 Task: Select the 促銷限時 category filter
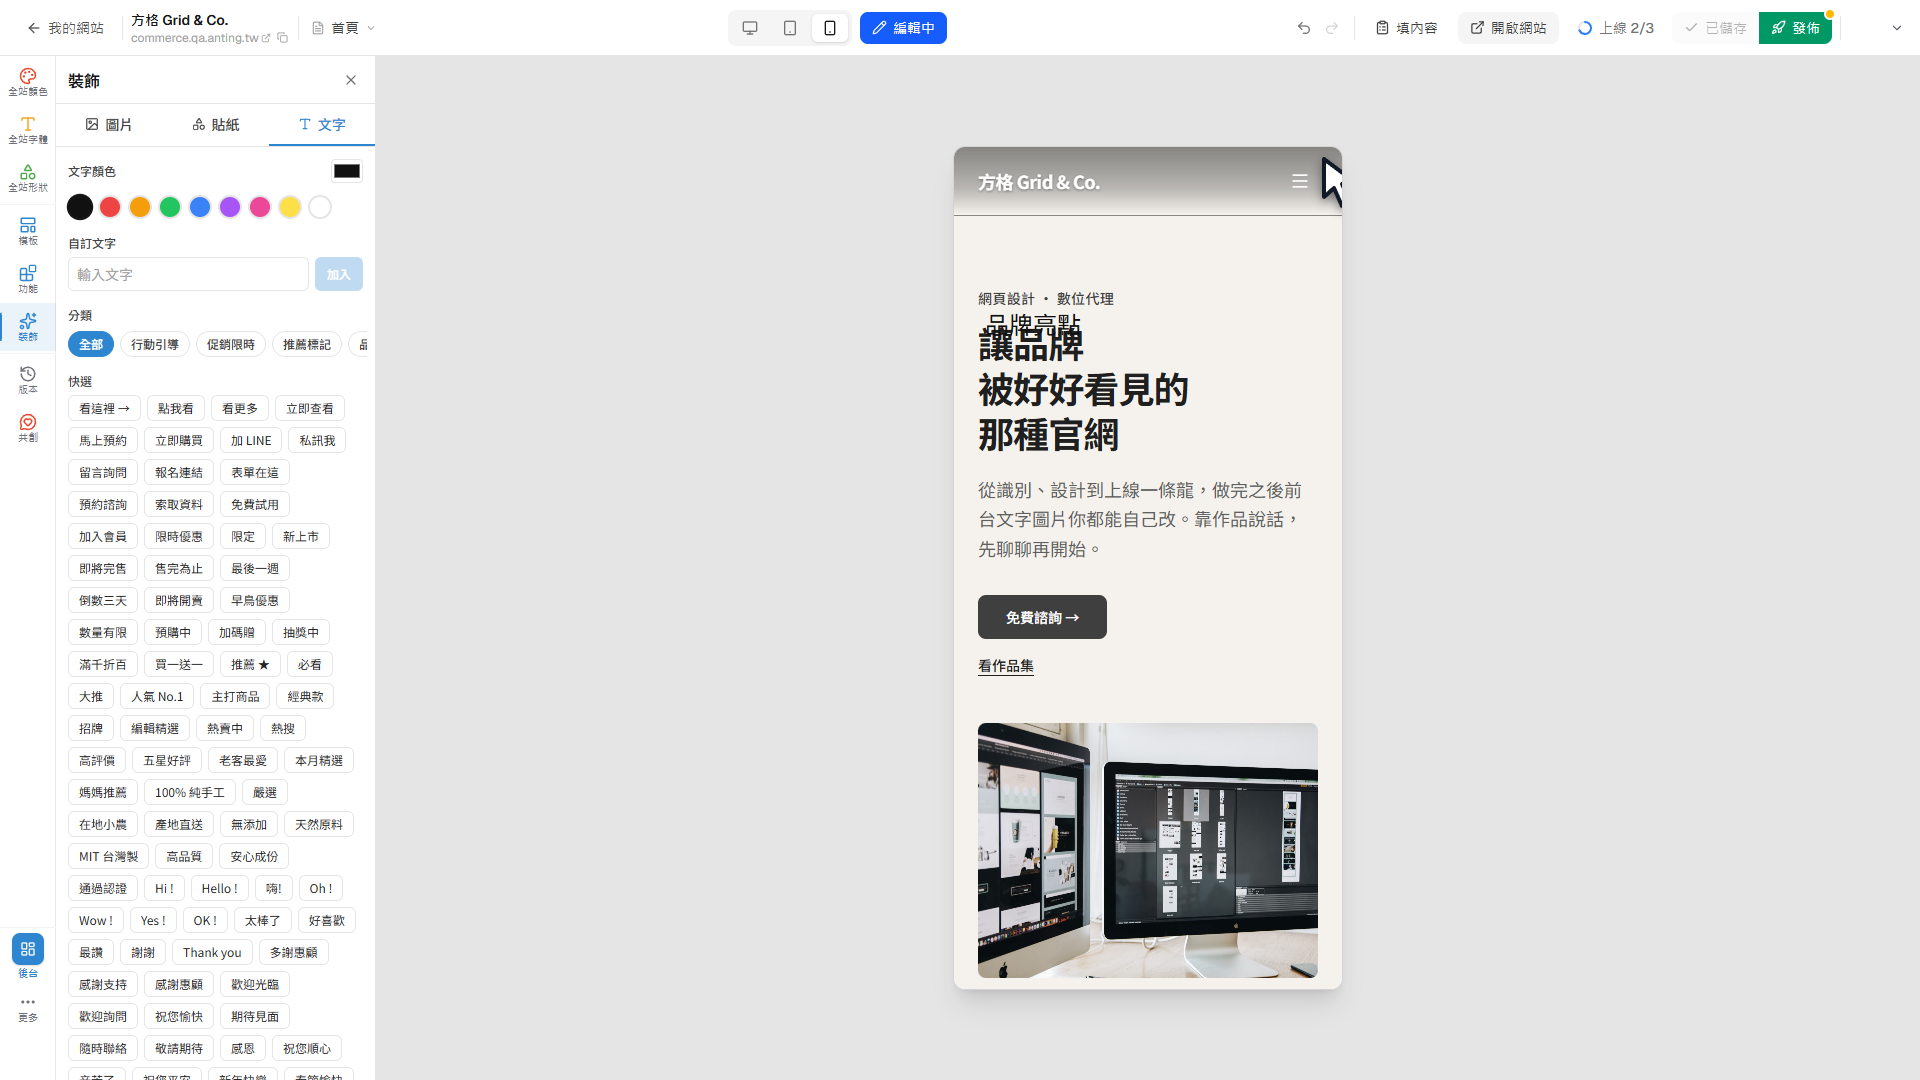[231, 344]
